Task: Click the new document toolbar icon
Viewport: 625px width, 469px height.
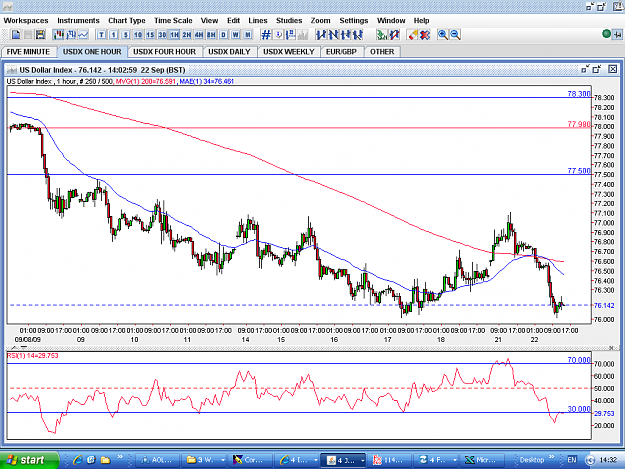Action: click(x=16, y=35)
